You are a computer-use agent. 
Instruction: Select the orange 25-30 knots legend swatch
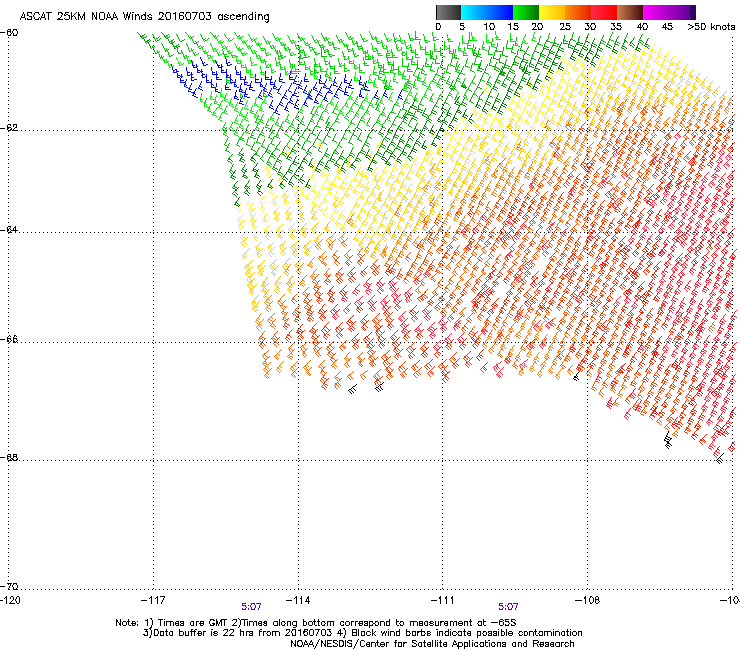click(578, 12)
